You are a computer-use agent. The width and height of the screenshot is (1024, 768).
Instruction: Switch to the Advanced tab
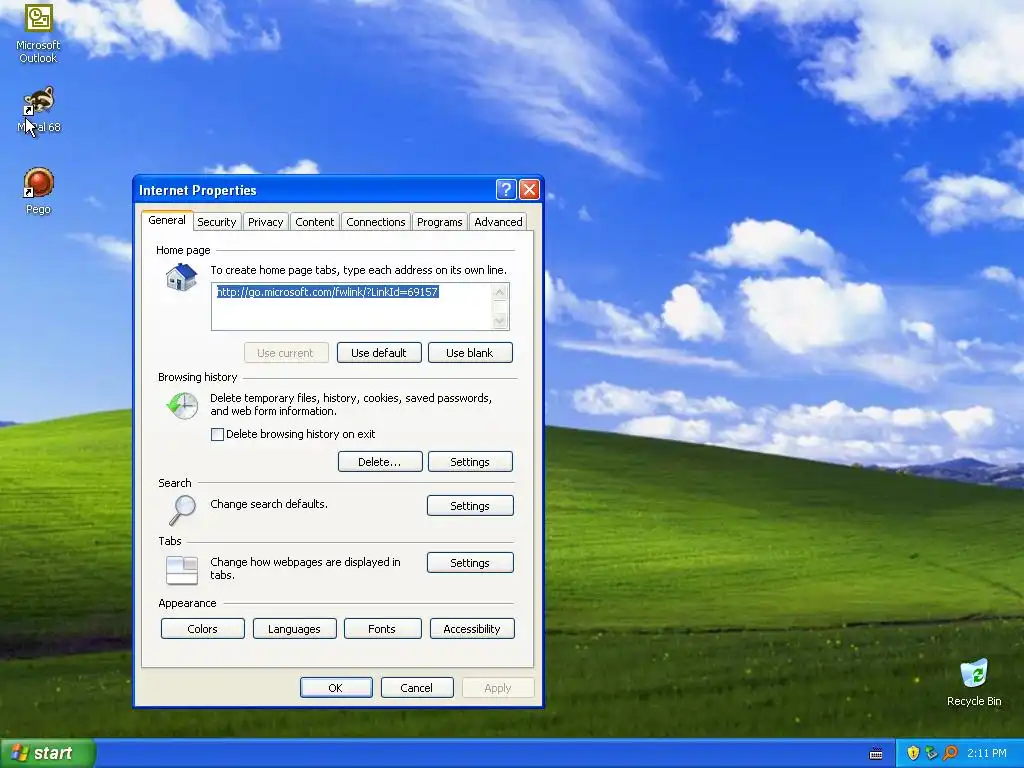pyautogui.click(x=498, y=222)
